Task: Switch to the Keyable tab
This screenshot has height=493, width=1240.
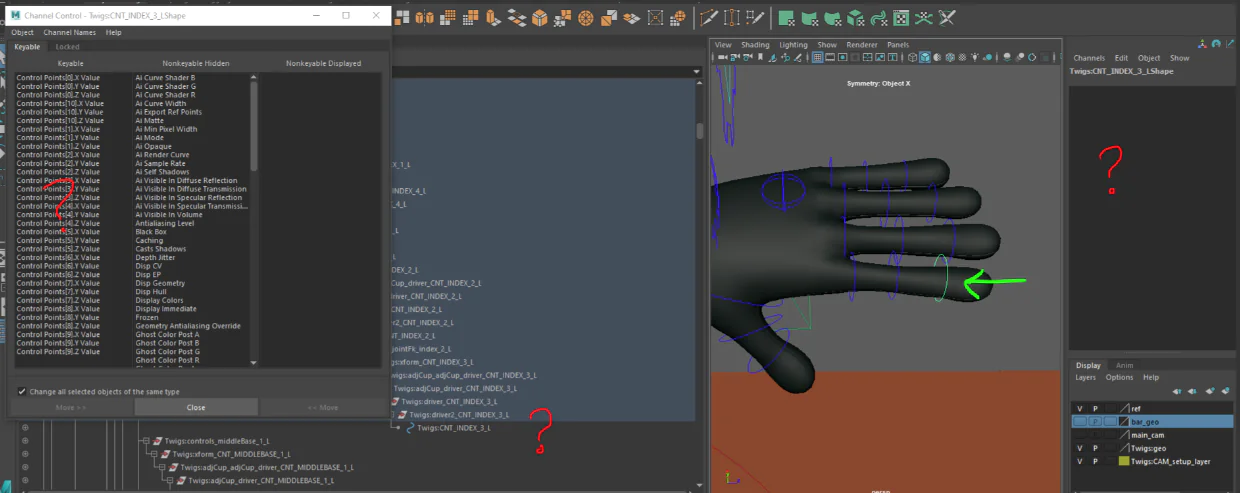Action: pos(27,47)
